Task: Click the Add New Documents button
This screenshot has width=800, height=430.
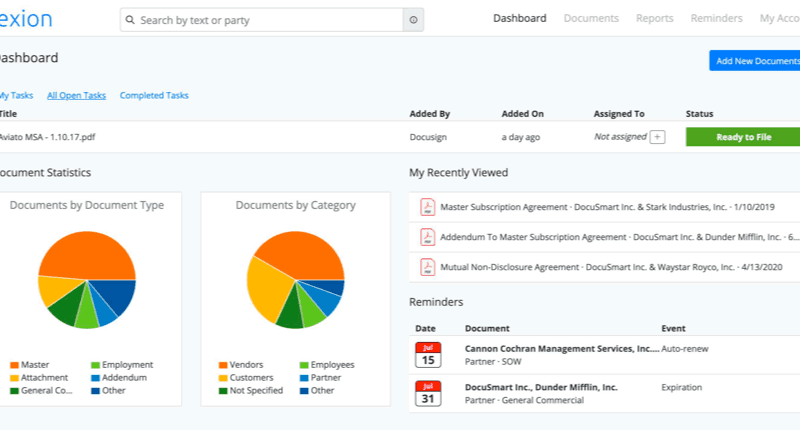Action: coord(756,61)
